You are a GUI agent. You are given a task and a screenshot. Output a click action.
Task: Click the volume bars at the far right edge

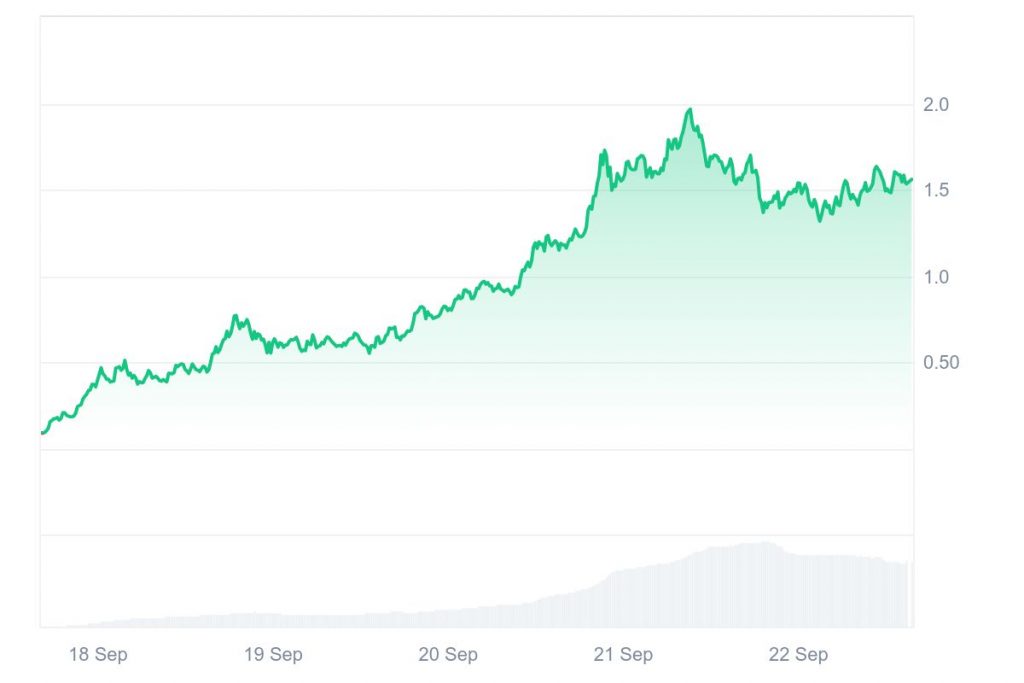tap(906, 595)
